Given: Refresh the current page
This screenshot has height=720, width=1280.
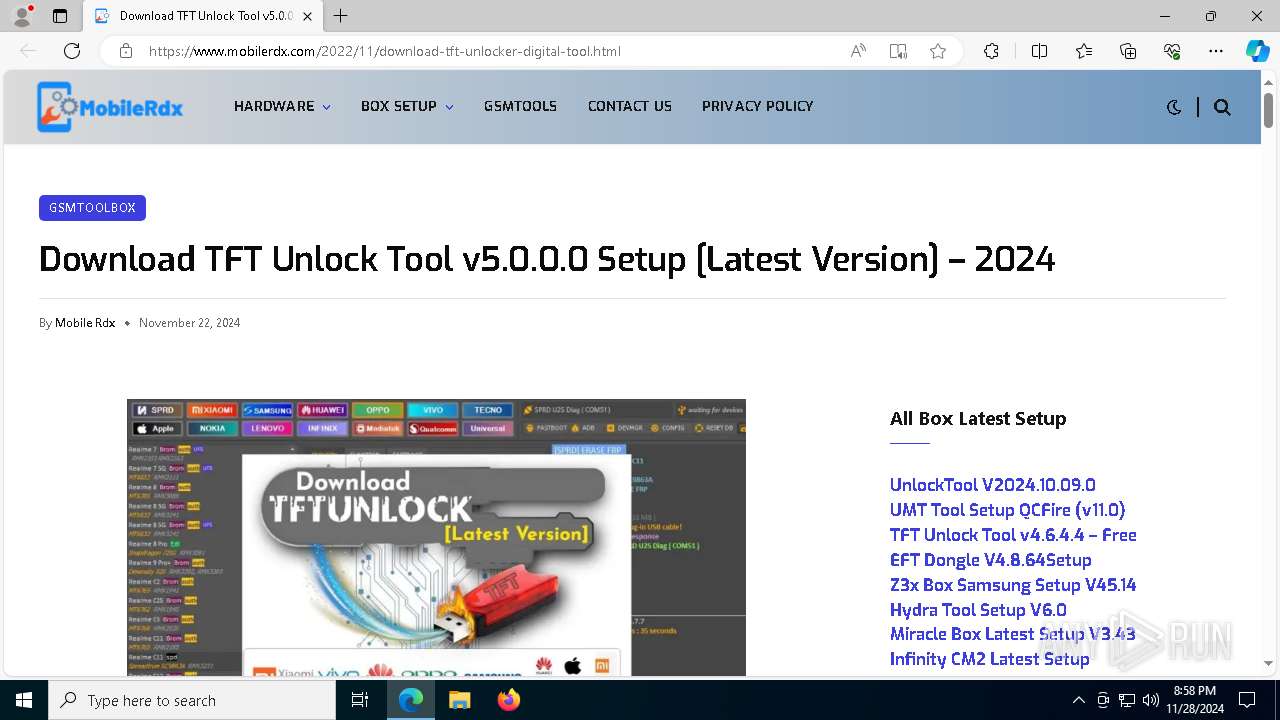Looking at the screenshot, I should [72, 51].
